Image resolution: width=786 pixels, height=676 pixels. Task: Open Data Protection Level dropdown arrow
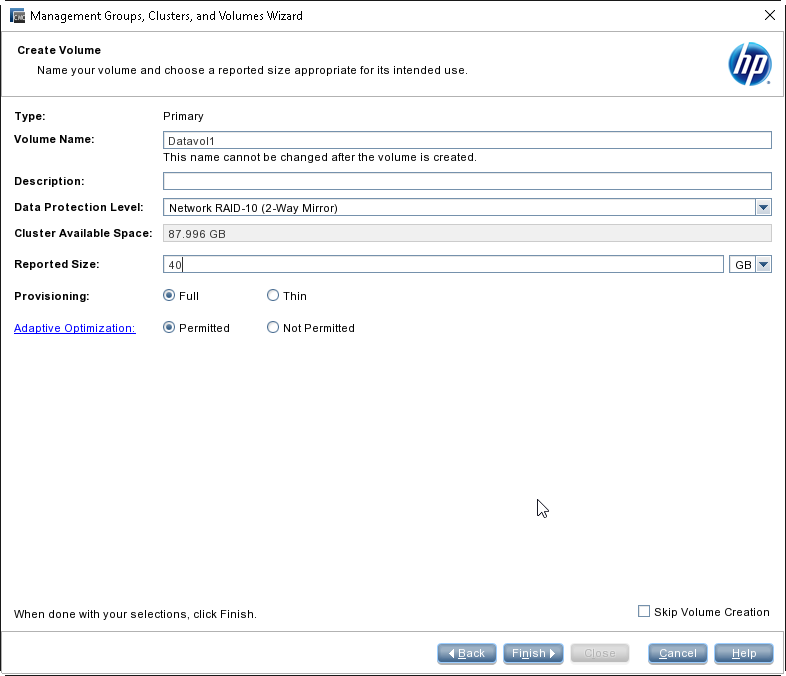763,207
